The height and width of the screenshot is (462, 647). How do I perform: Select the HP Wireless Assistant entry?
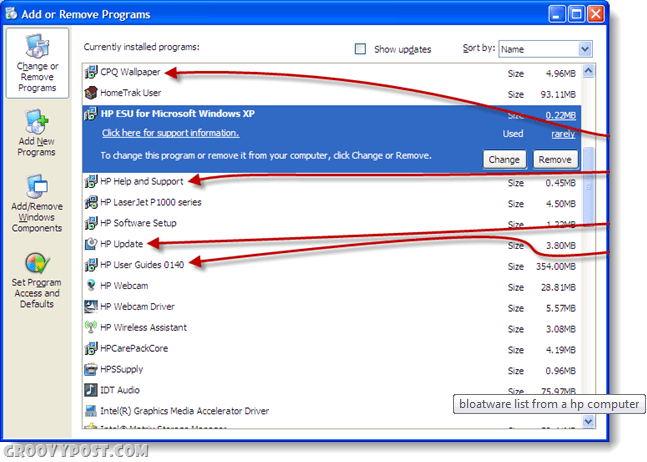(332, 328)
